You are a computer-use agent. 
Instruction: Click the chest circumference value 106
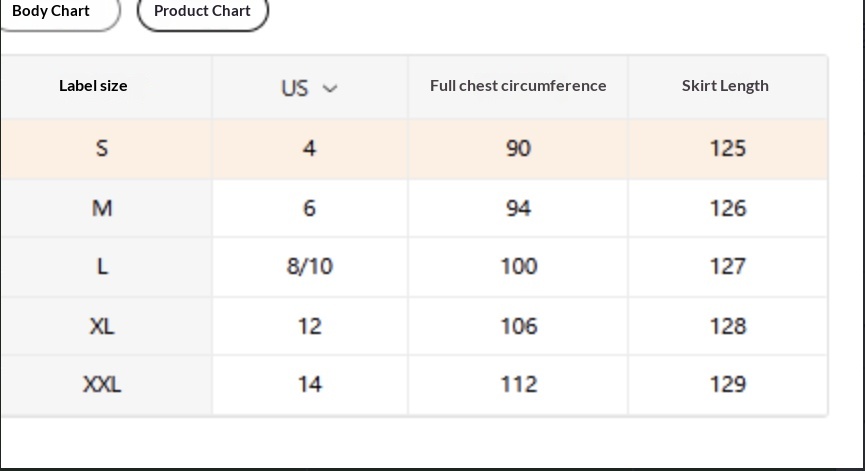pos(518,326)
